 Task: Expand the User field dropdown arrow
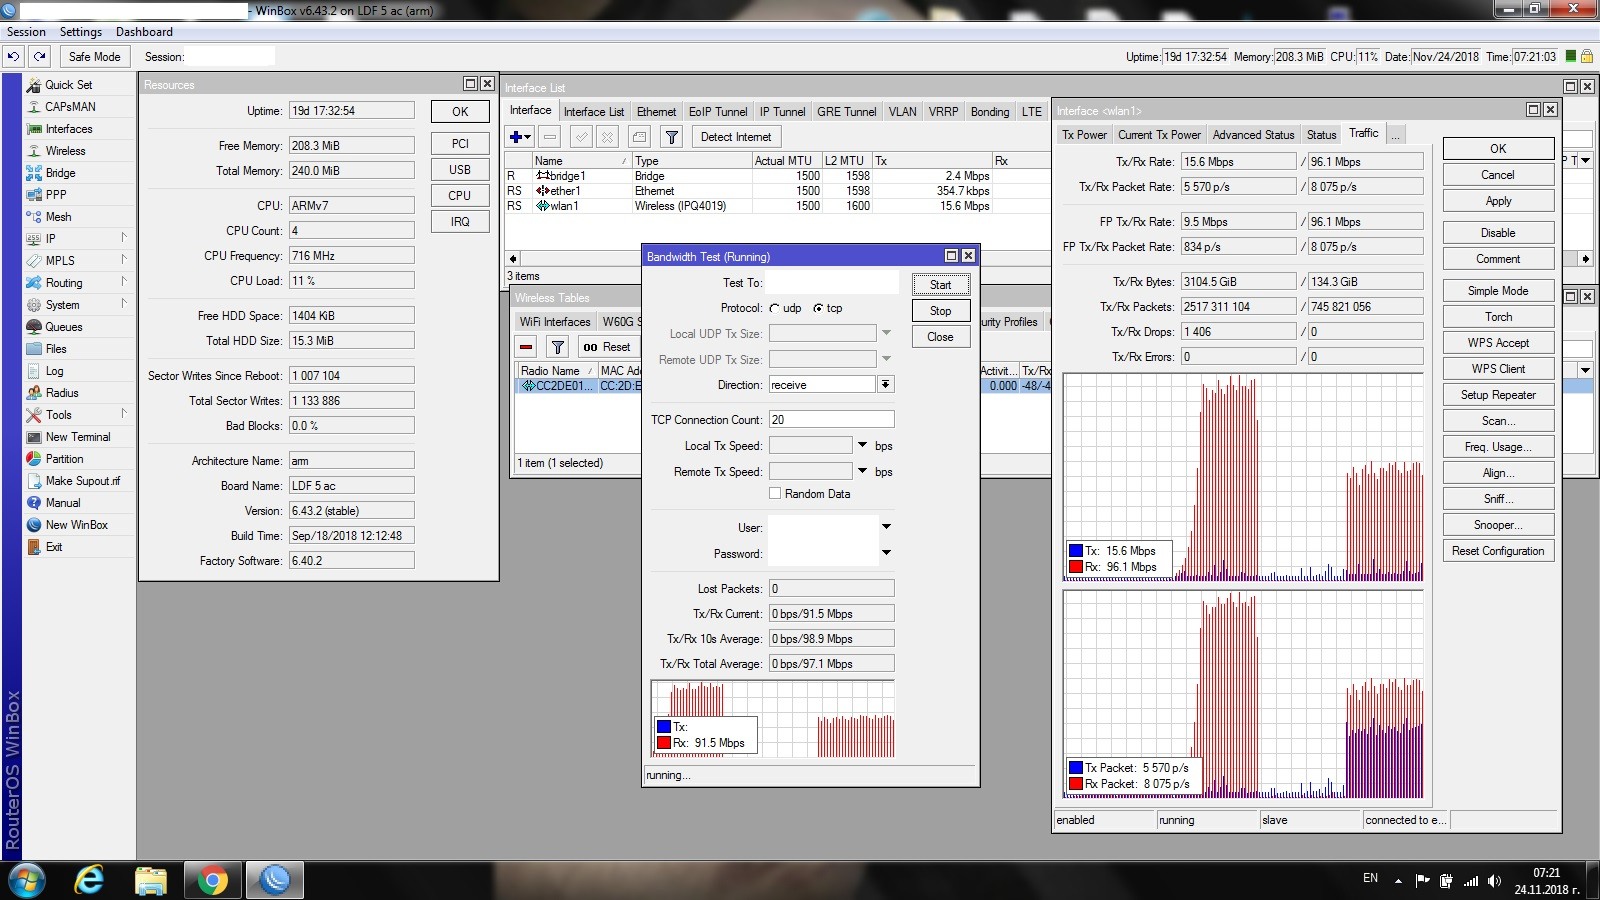tap(886, 527)
